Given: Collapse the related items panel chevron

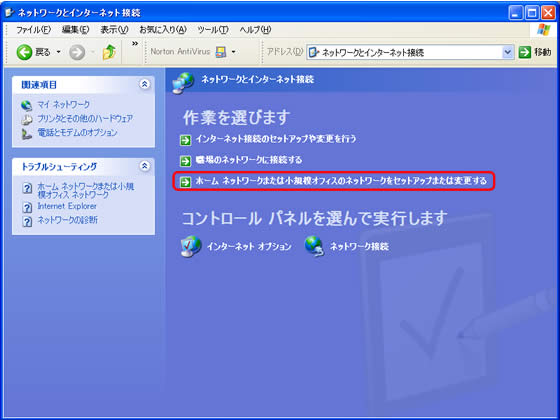Looking at the screenshot, I should (145, 84).
